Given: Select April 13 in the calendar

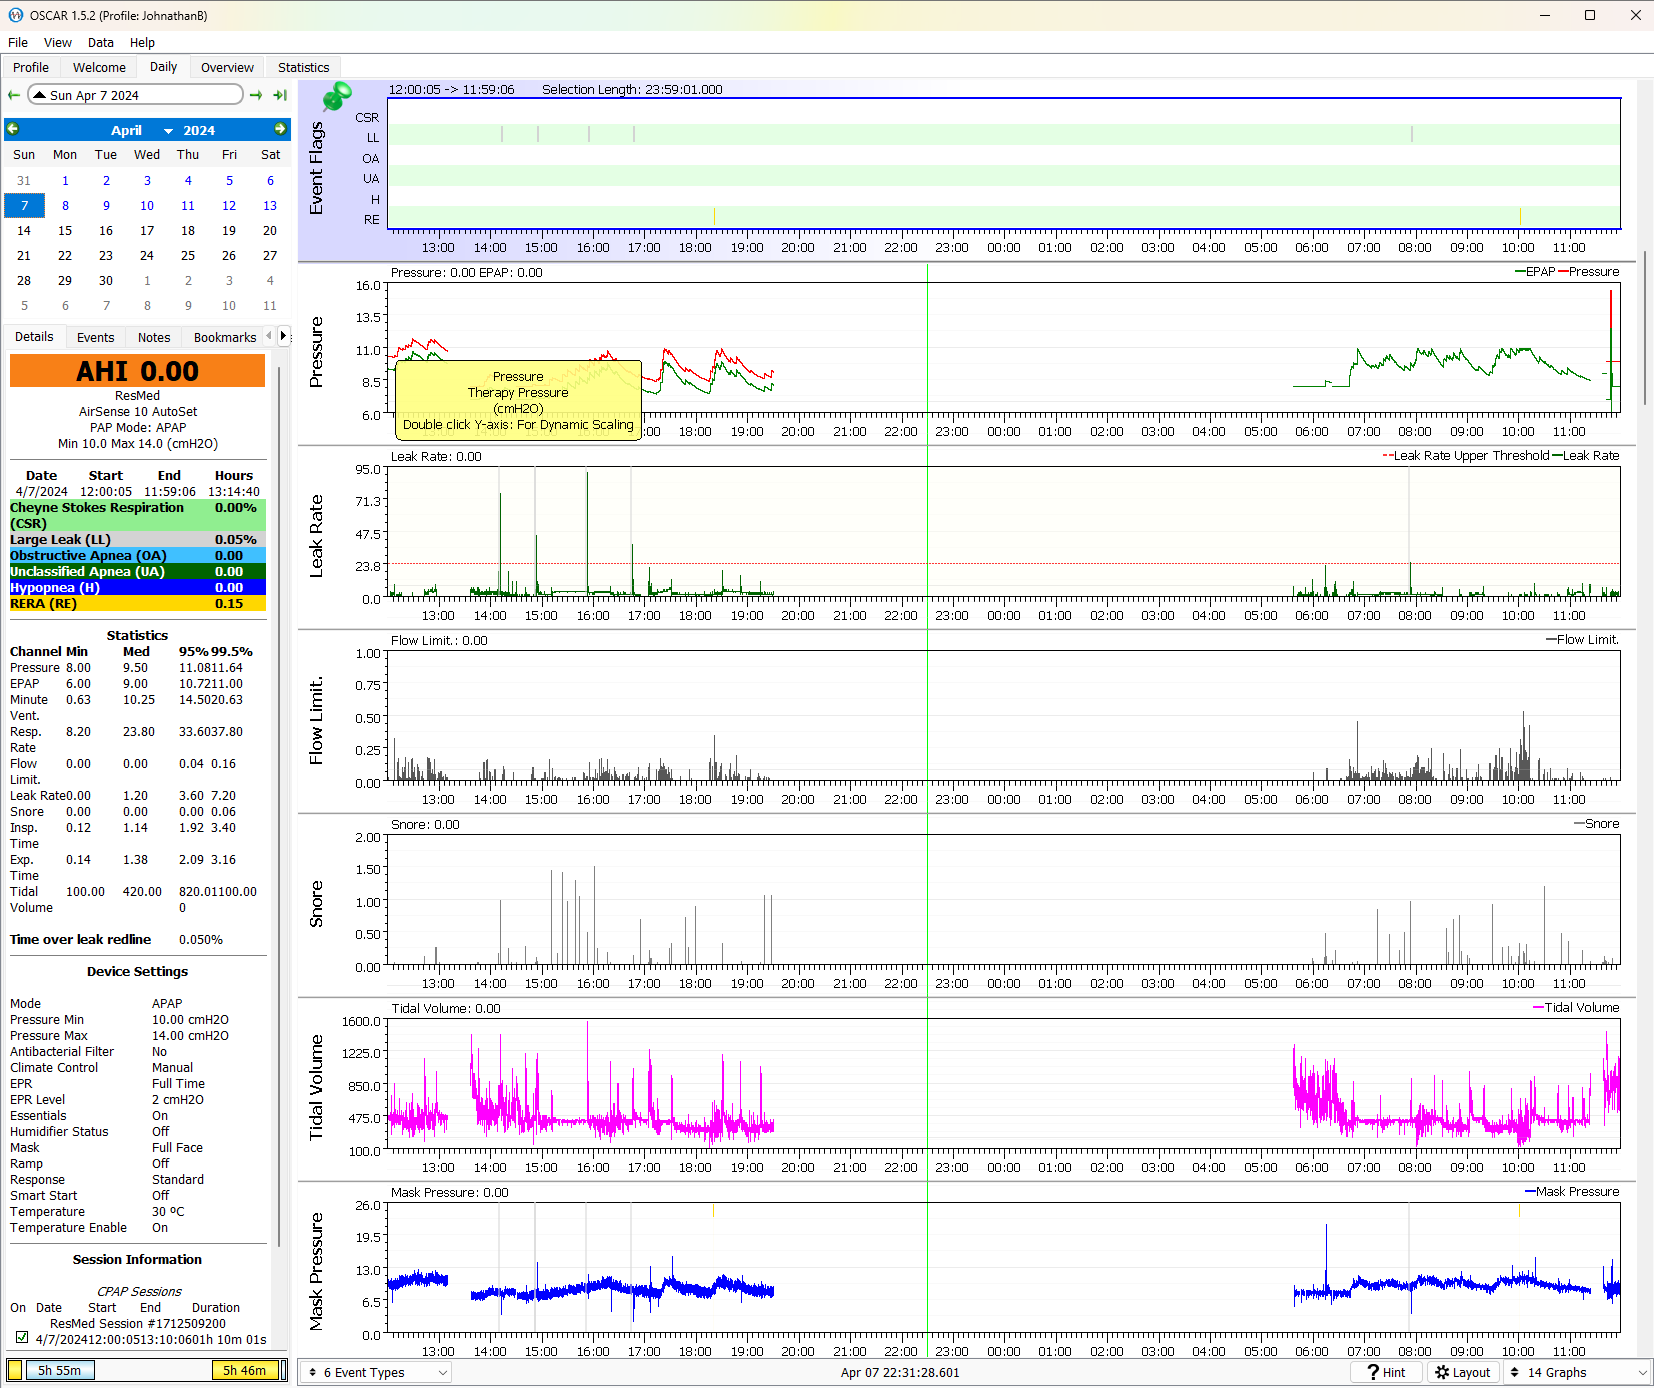Looking at the screenshot, I should (270, 205).
